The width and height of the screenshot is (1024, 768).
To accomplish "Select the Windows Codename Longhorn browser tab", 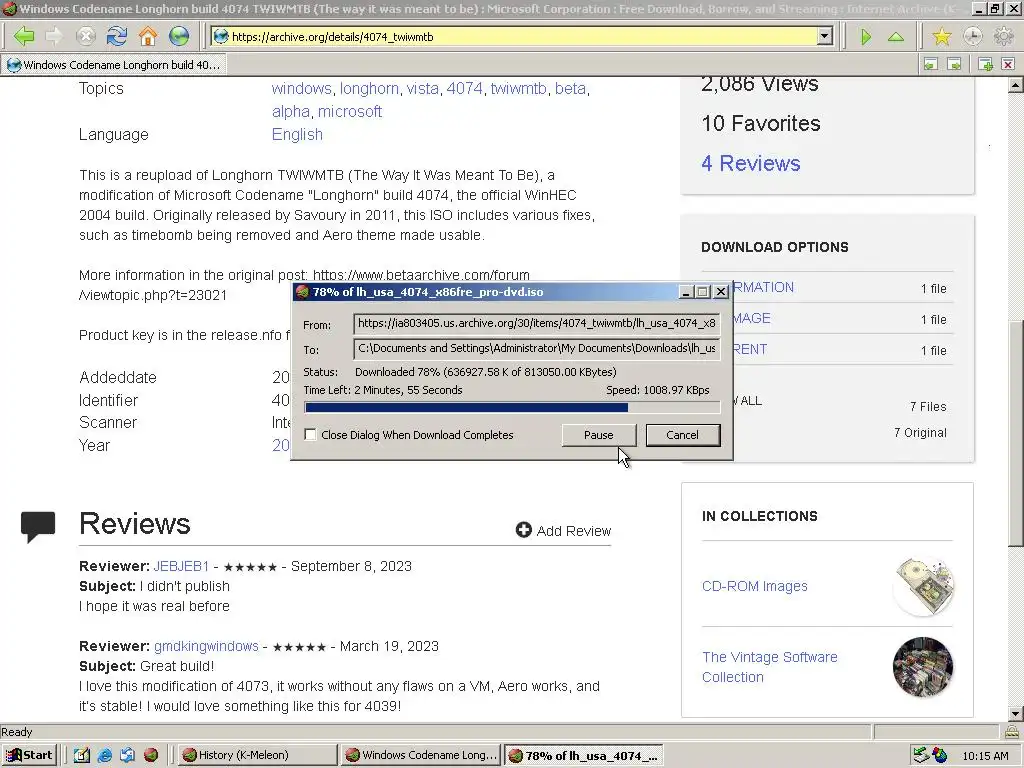I will tap(114, 65).
